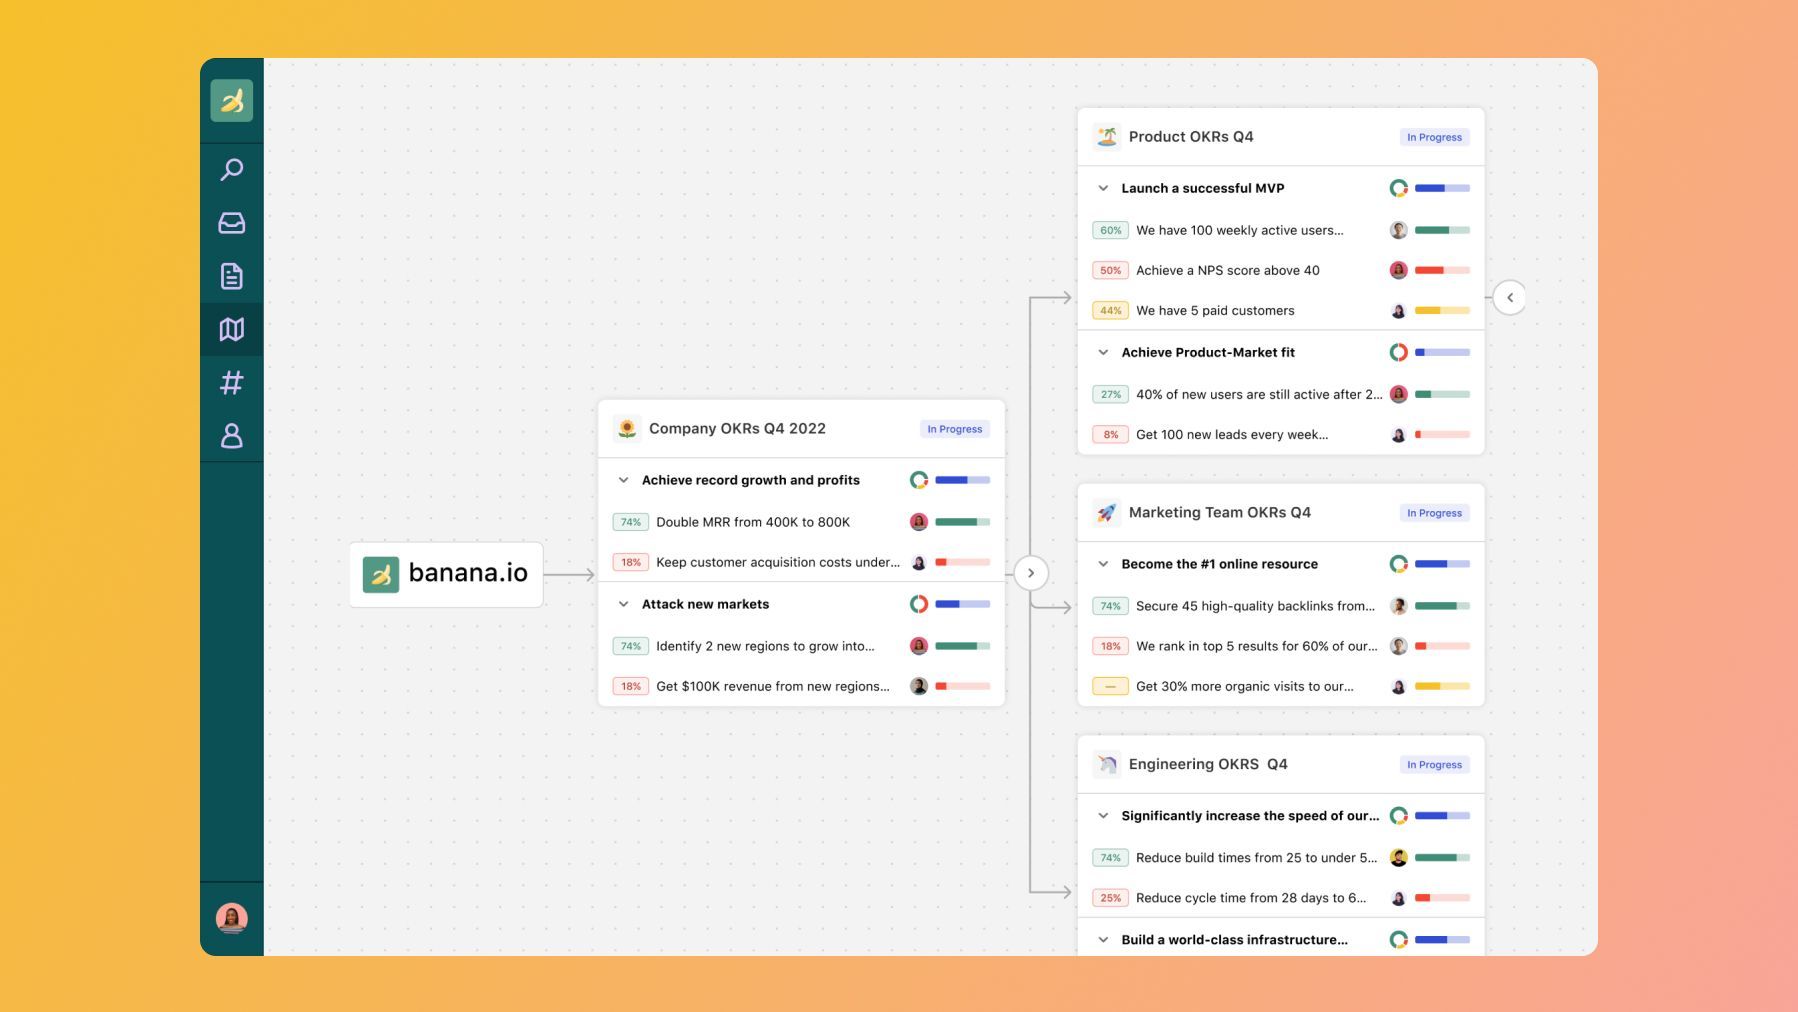Open '40% of new users are still active' result
Image resolution: width=1798 pixels, height=1012 pixels.
[x=1259, y=394]
